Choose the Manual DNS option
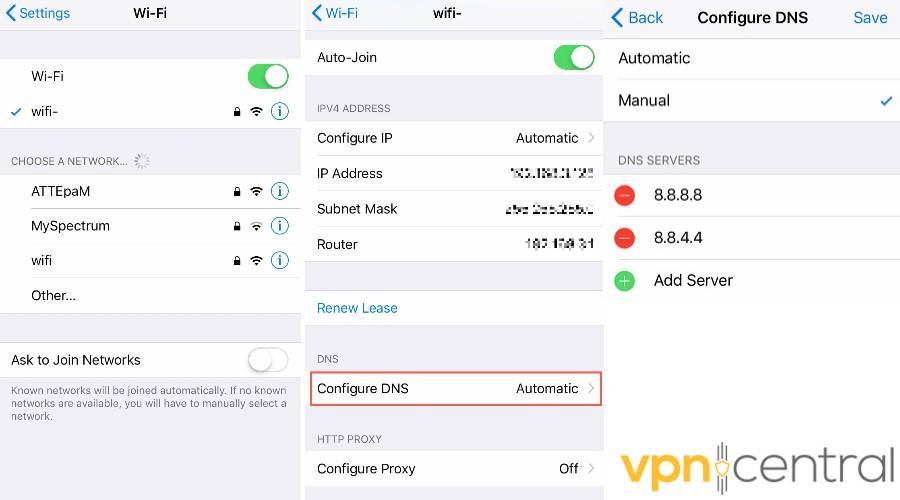This screenshot has width=900, height=500. pyautogui.click(x=752, y=100)
